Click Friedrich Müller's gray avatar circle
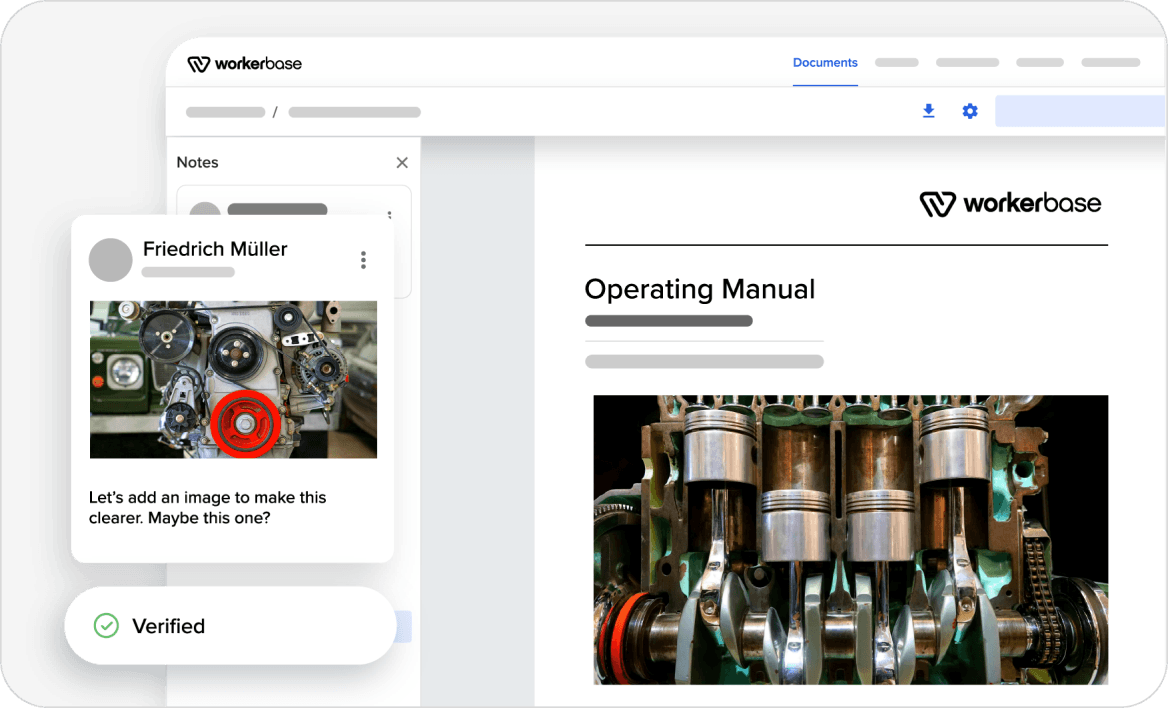Viewport: 1168px width, 708px height. (111, 260)
